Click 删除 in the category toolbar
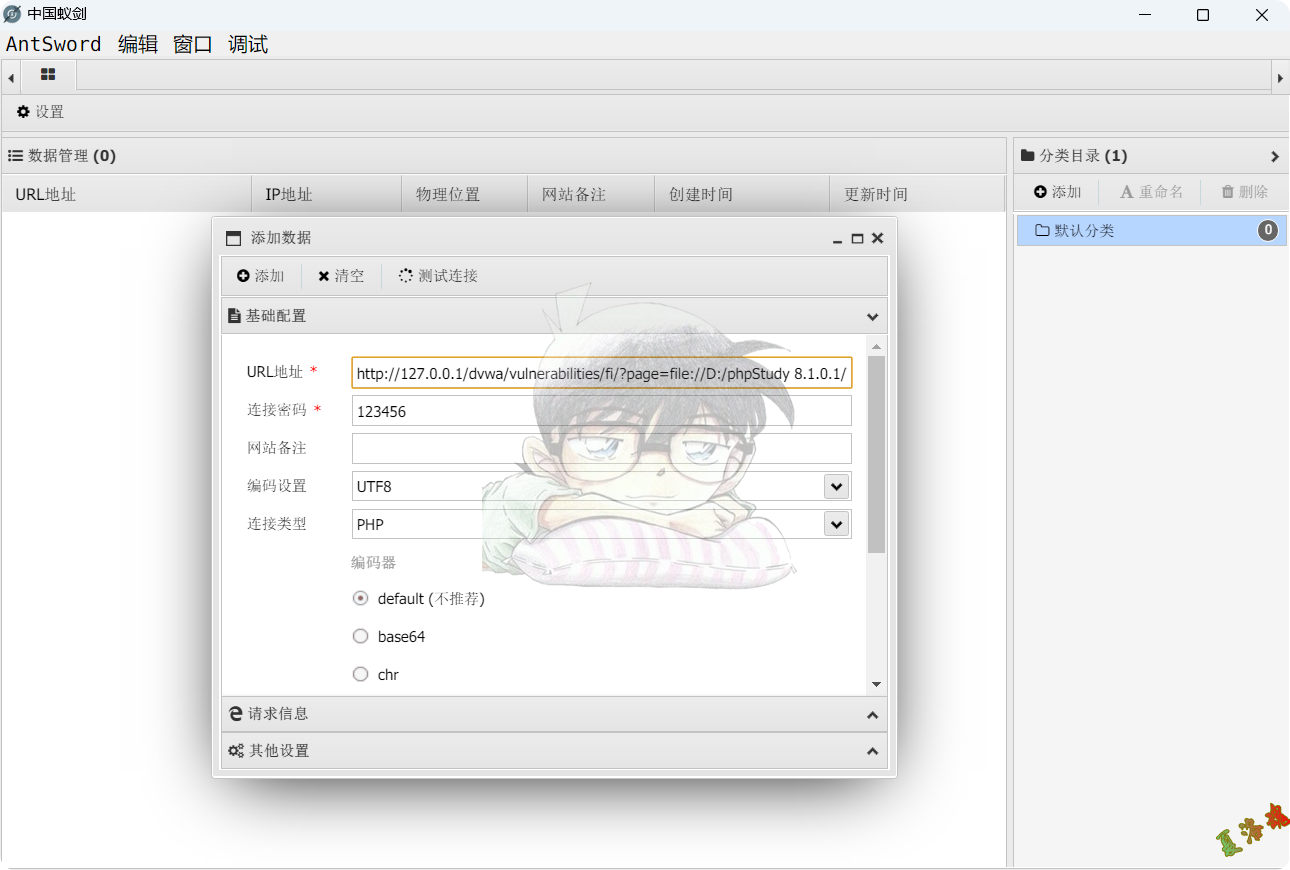The width and height of the screenshot is (1290, 870). [1244, 192]
